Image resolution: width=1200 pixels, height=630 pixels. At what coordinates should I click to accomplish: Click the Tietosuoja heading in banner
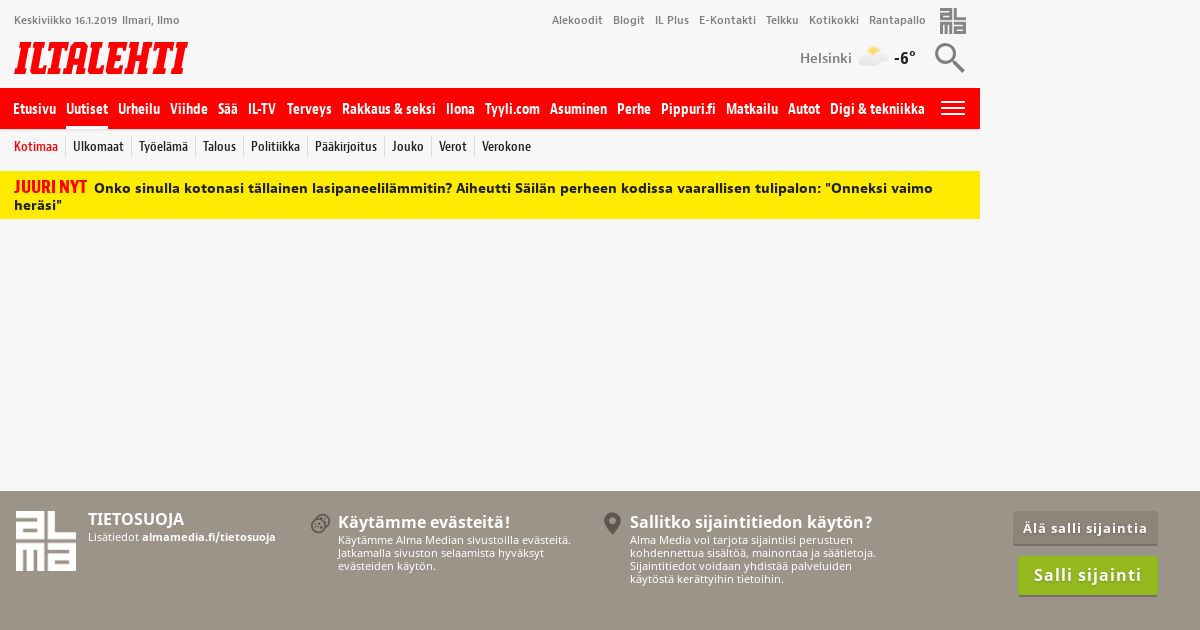(136, 519)
